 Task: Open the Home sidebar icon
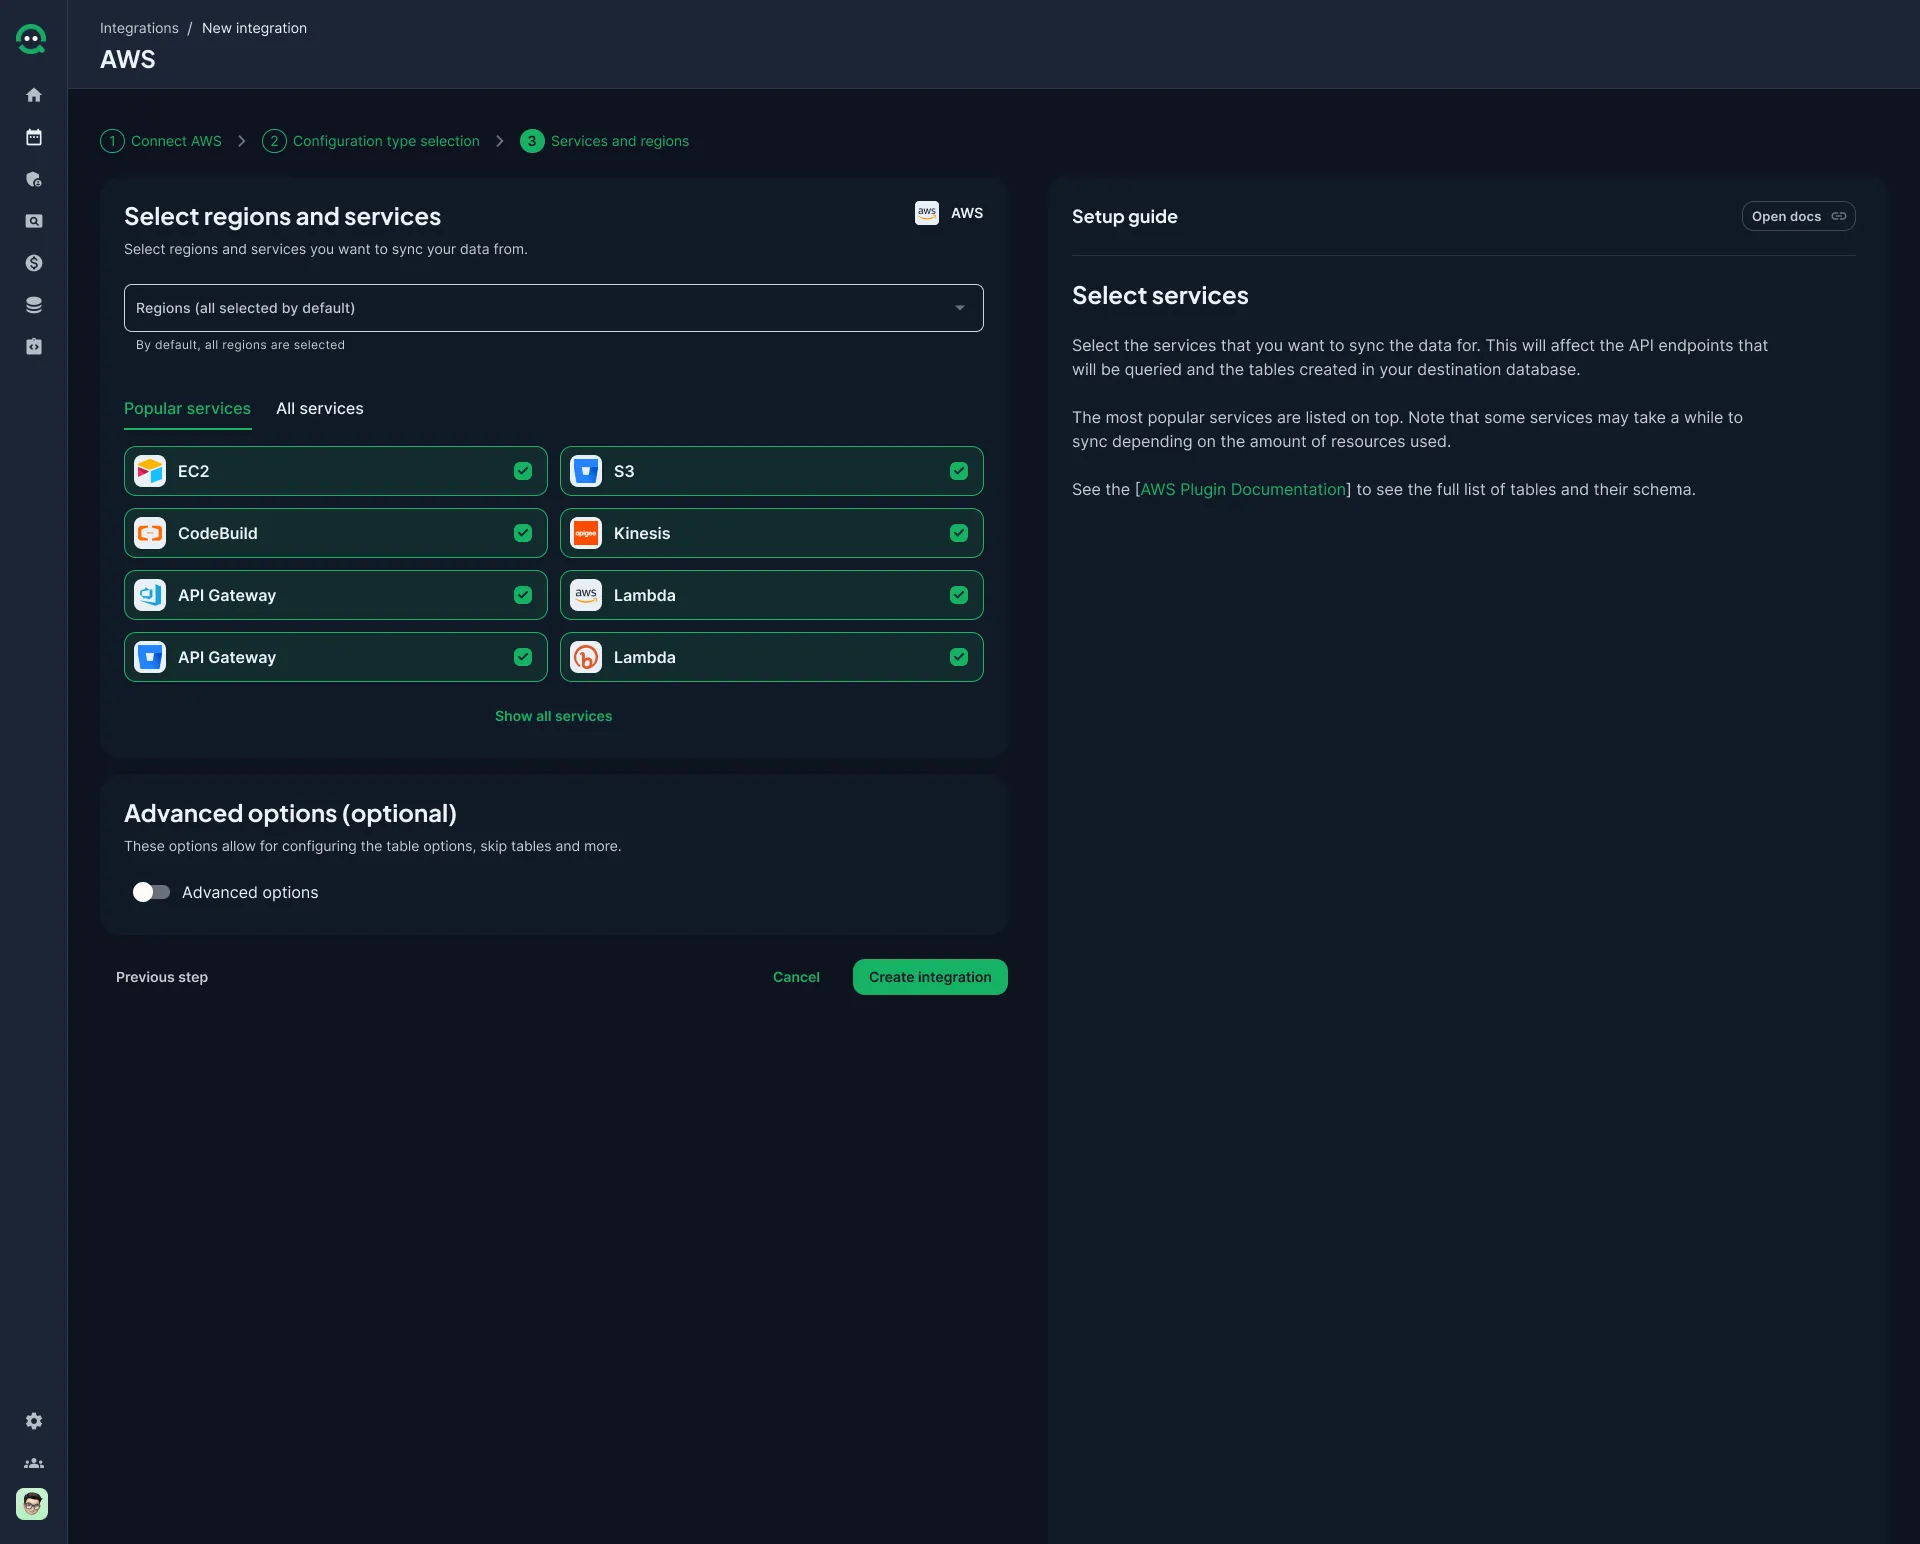click(34, 95)
